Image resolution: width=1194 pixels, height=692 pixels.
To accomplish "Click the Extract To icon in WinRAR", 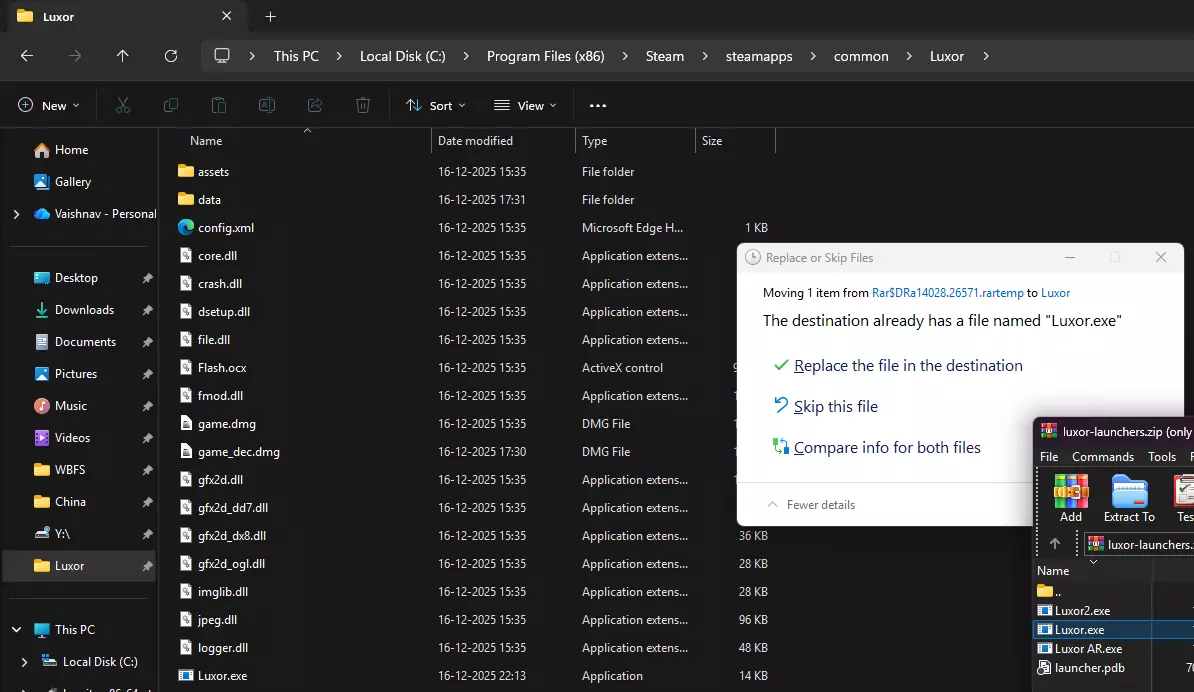I will click(x=1129, y=498).
